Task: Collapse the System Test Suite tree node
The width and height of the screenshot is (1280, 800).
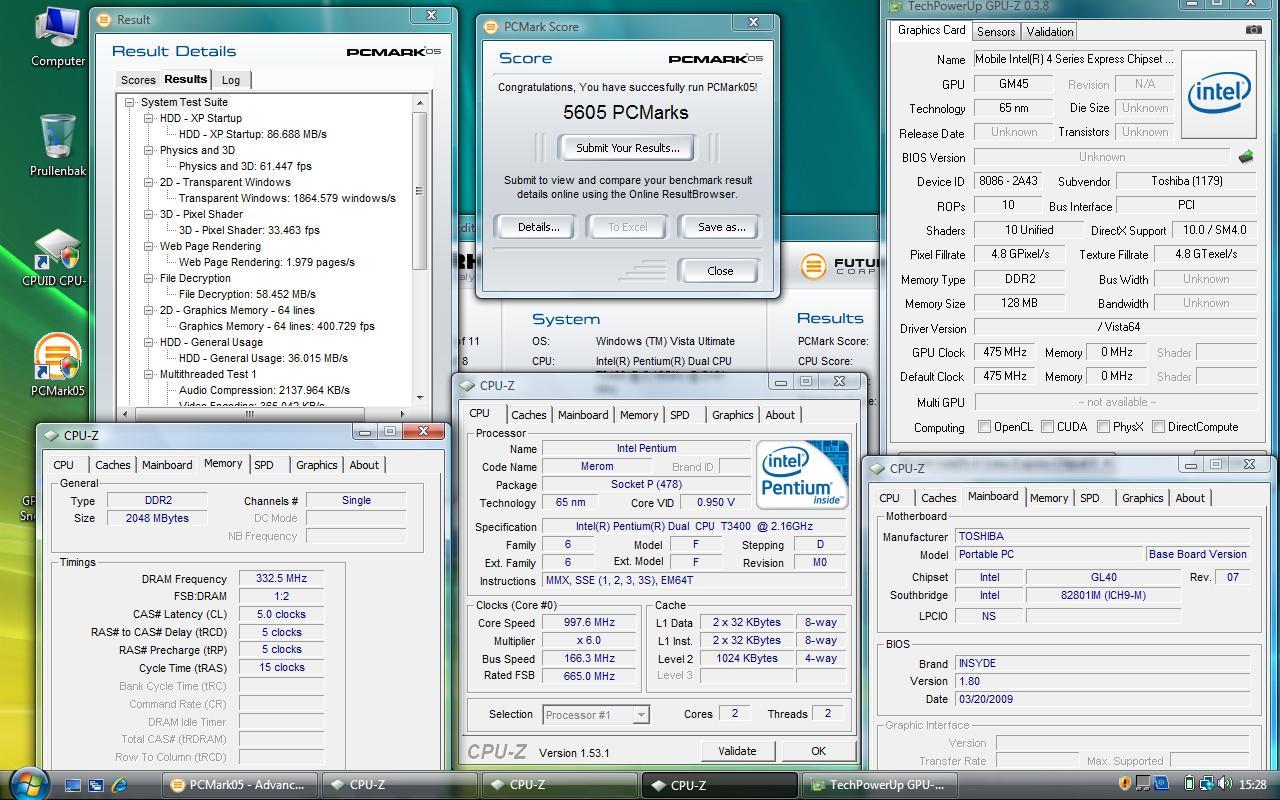Action: coord(130,102)
